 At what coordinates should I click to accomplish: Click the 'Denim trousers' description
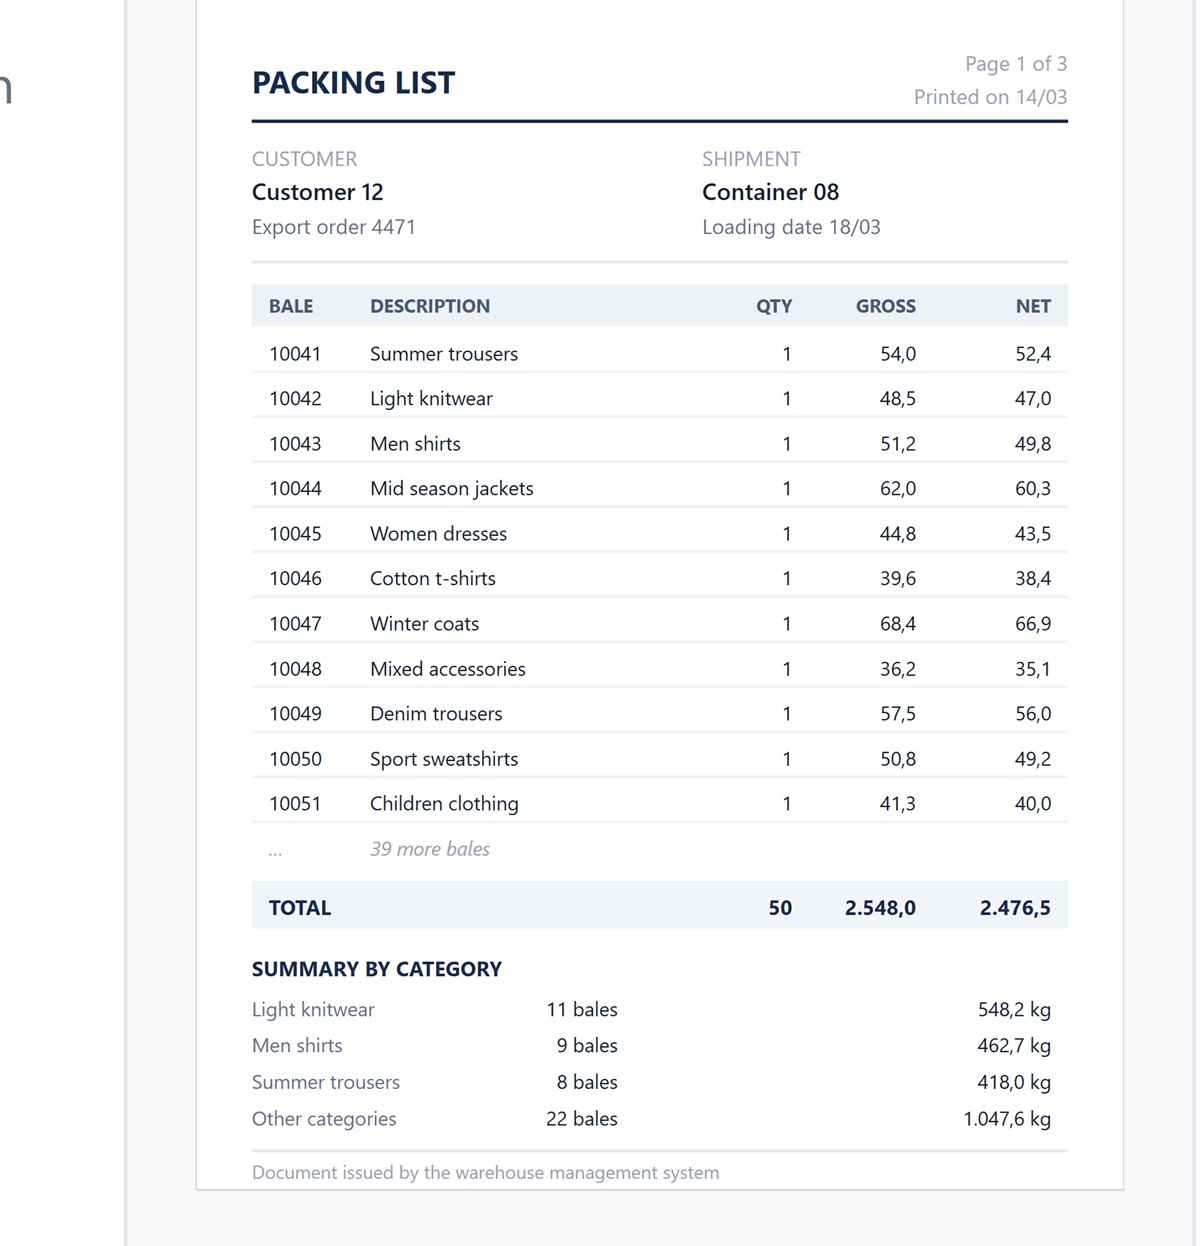point(436,714)
